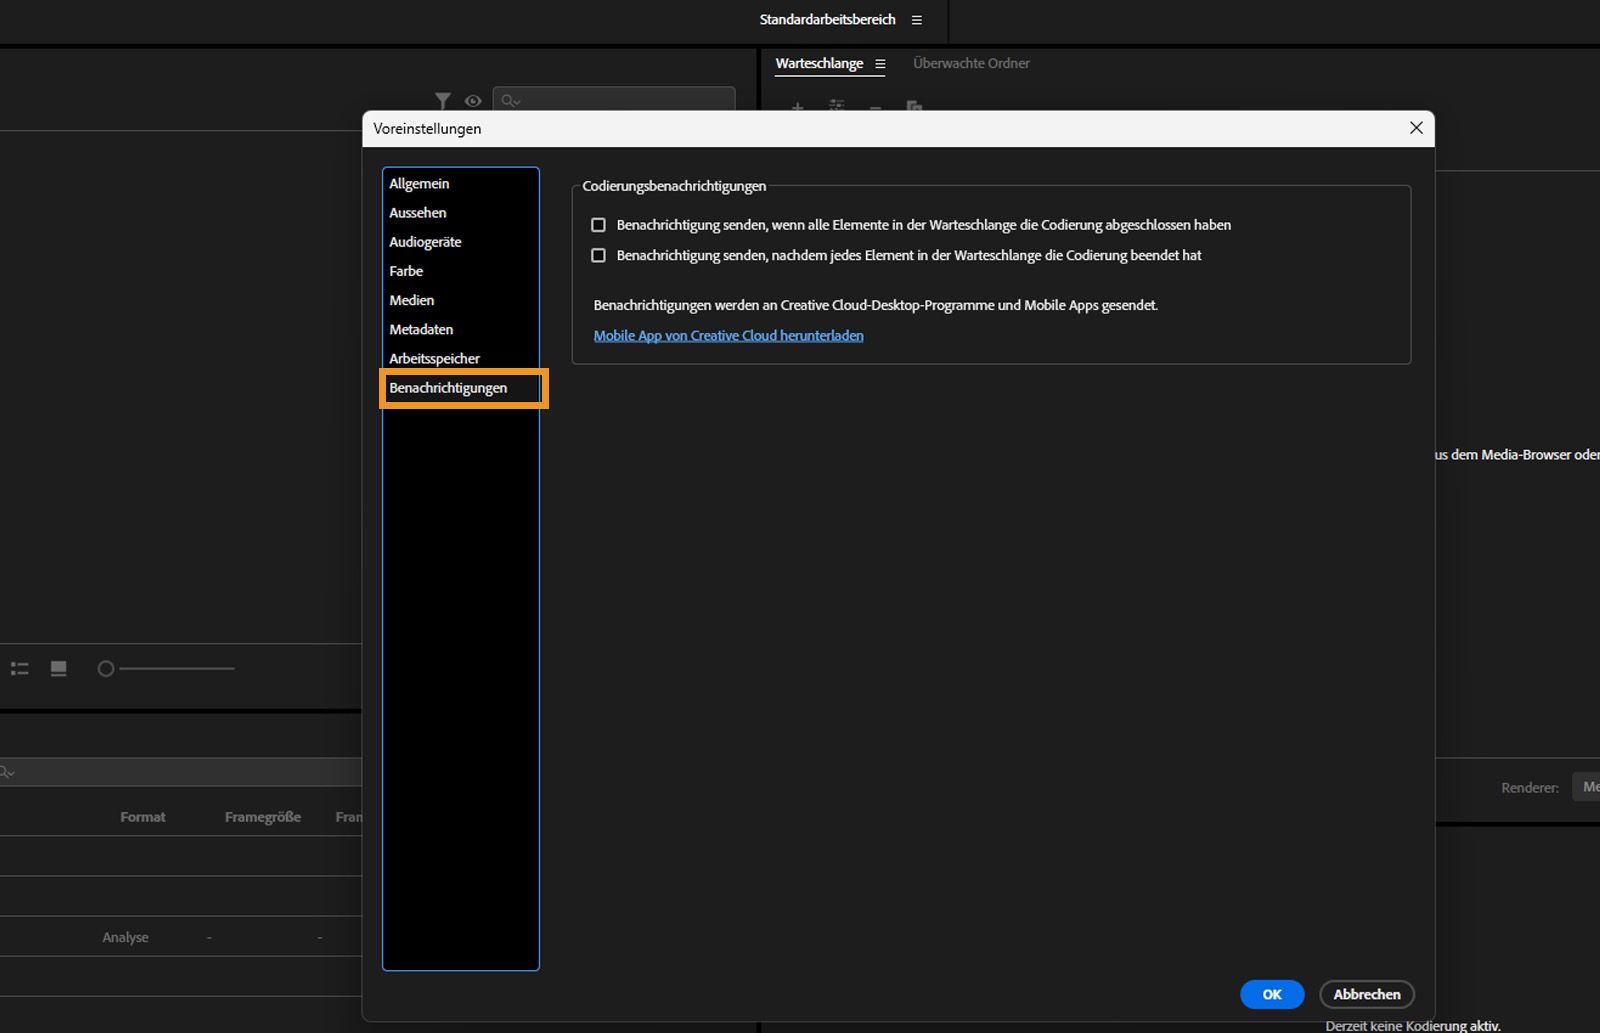Viewport: 1600px width, 1033px height.
Task: Enable notification when all queue elements finish encoding
Action: [598, 225]
